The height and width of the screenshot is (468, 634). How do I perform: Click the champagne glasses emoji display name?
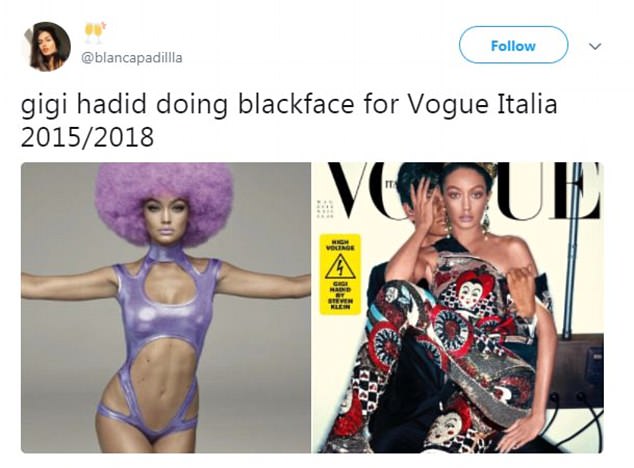click(95, 34)
